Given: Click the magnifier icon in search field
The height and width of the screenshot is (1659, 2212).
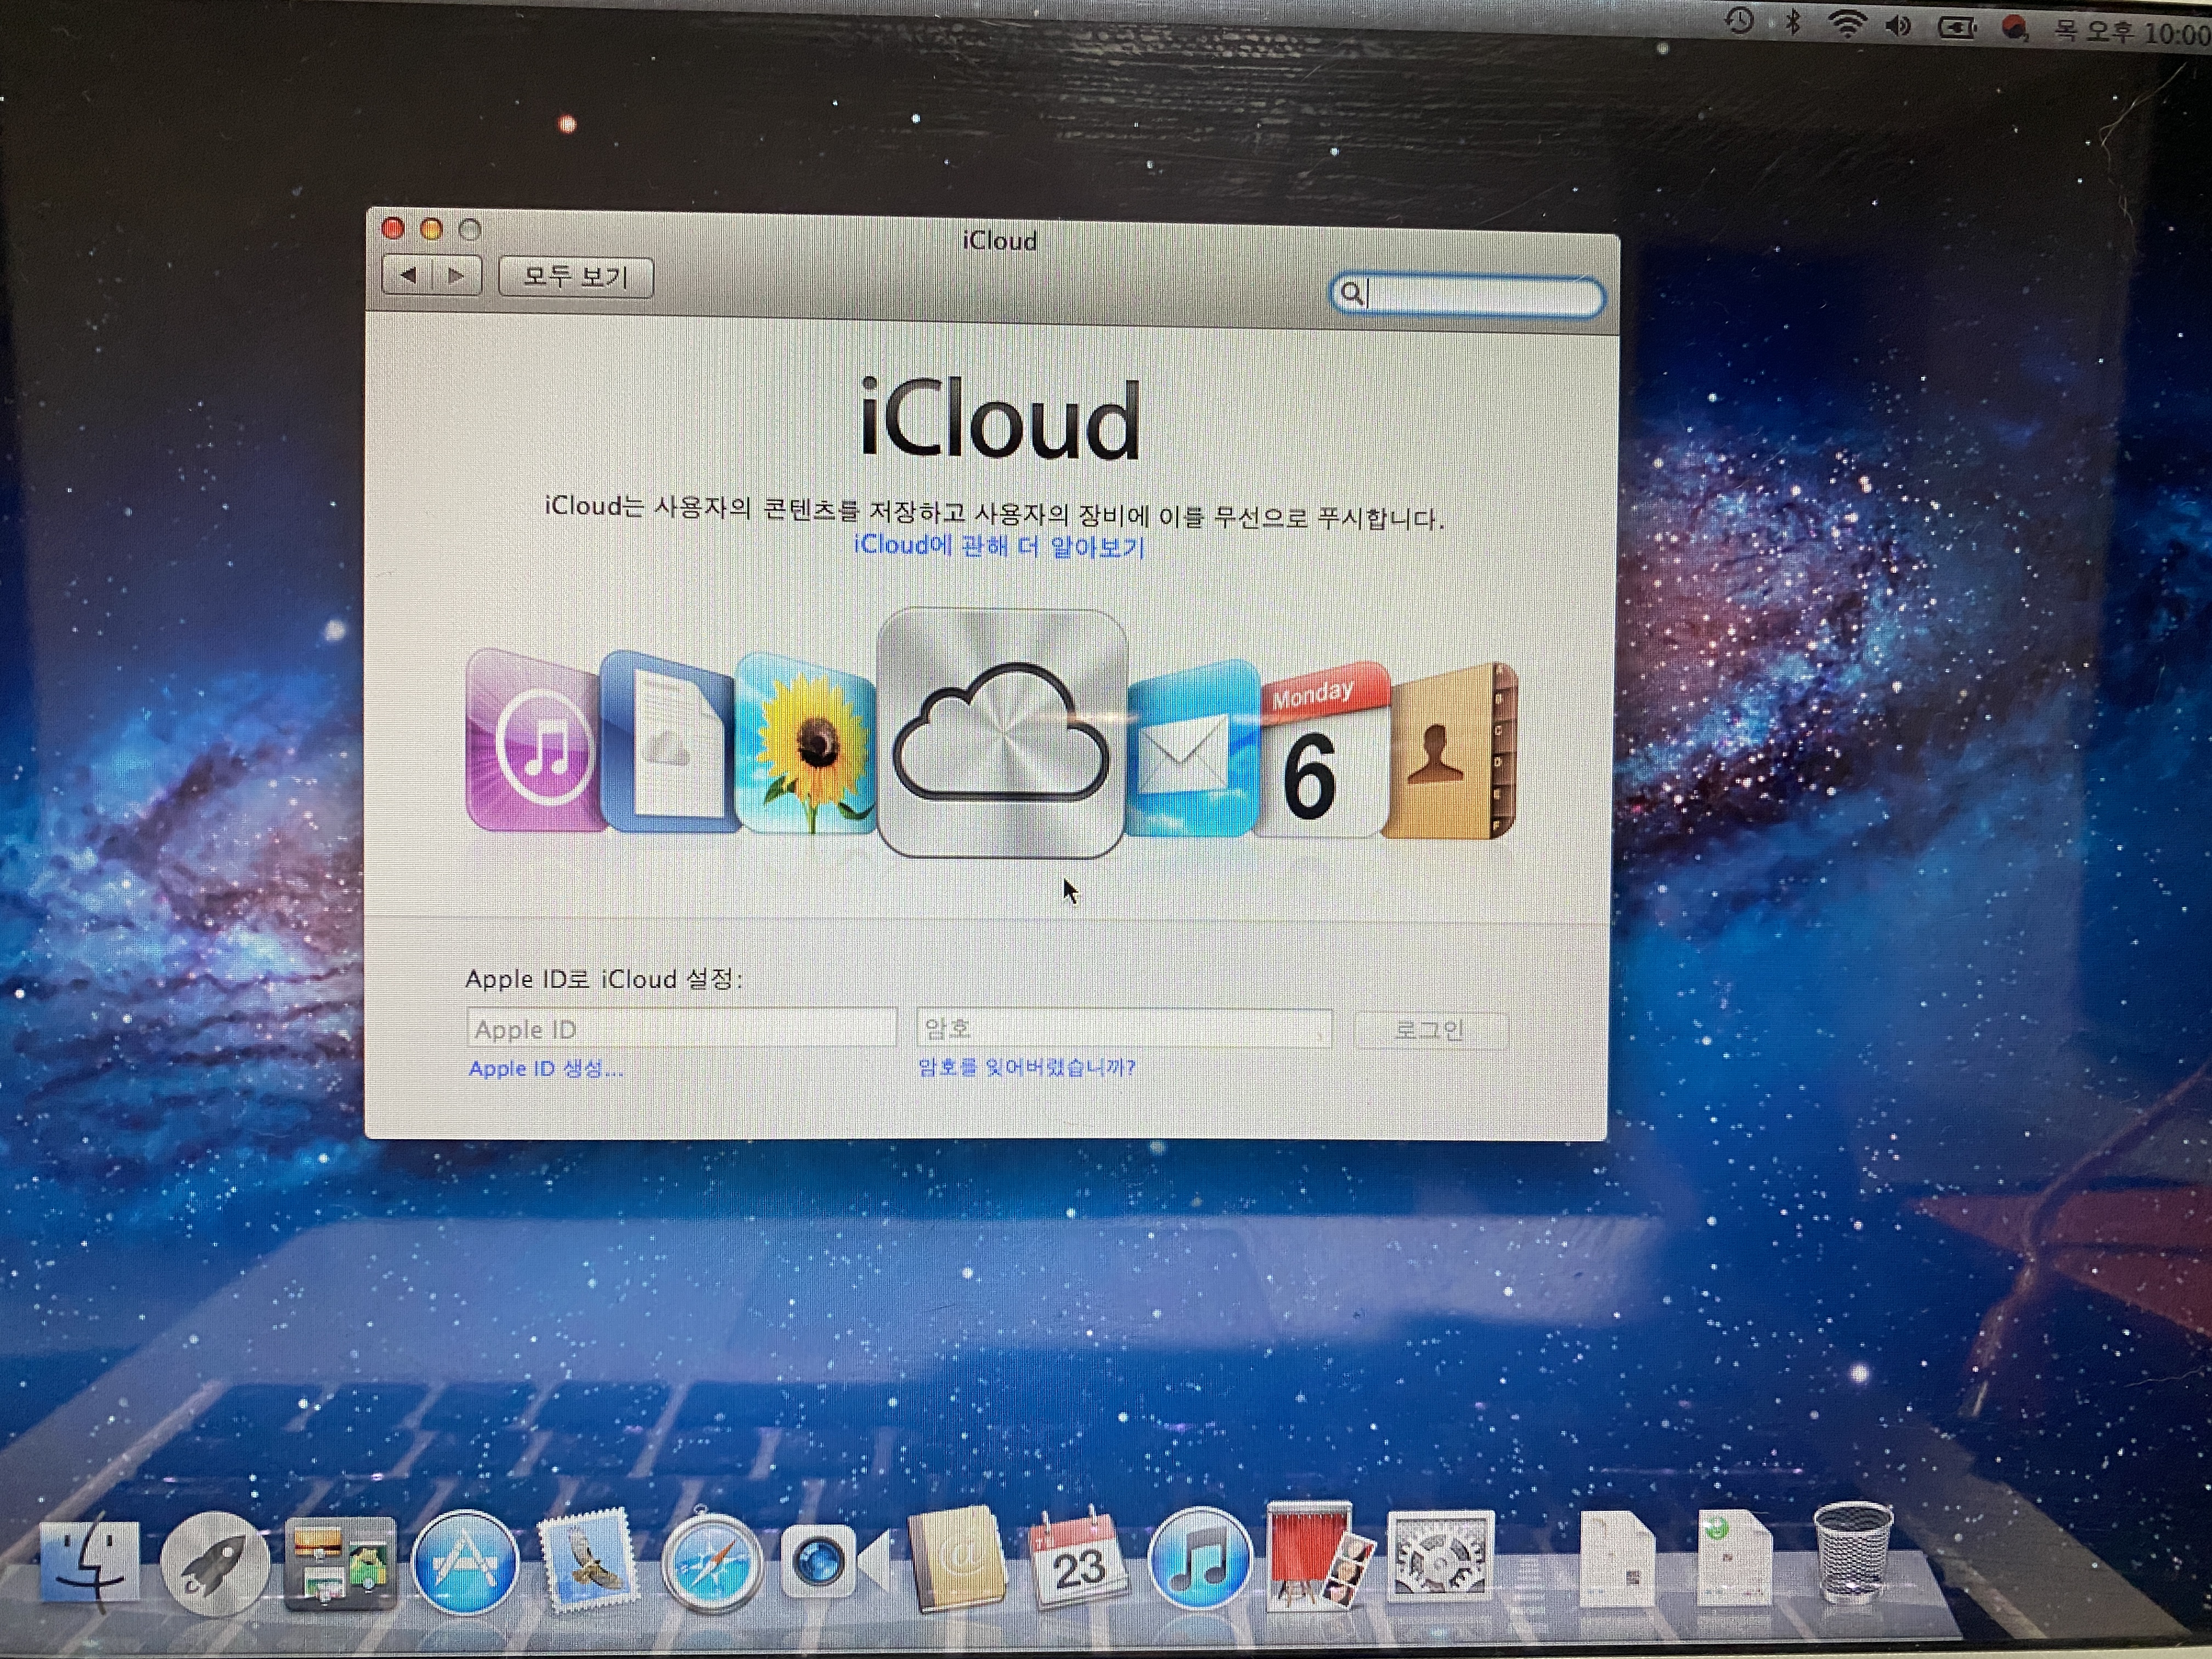Looking at the screenshot, I should (x=1351, y=293).
